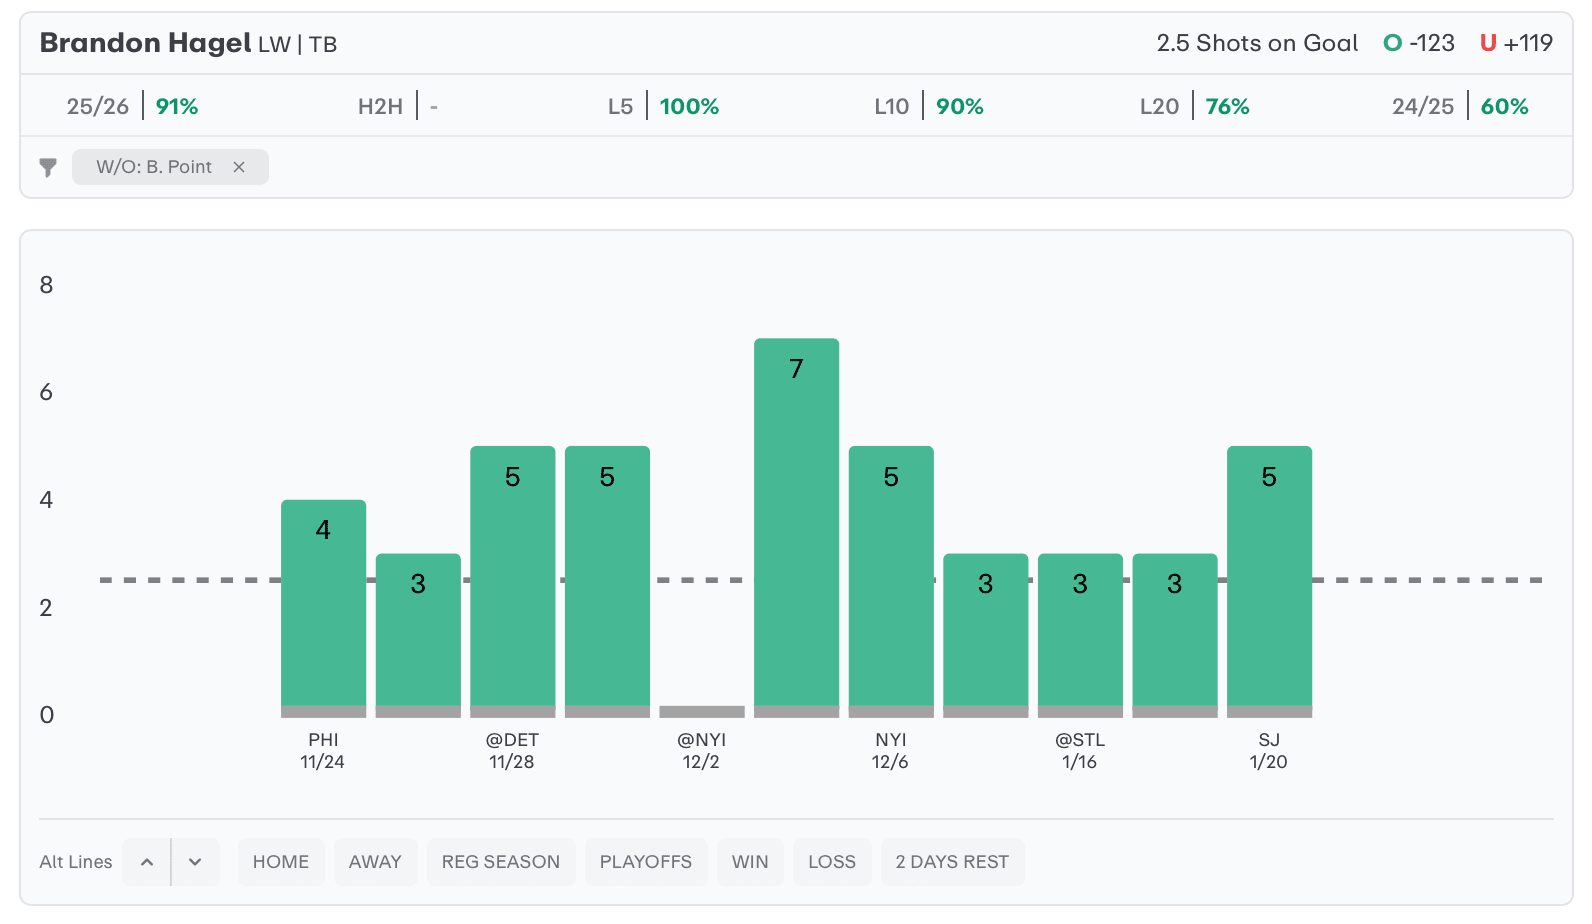
Task: Toggle the HOME games filter
Action: [x=281, y=862]
